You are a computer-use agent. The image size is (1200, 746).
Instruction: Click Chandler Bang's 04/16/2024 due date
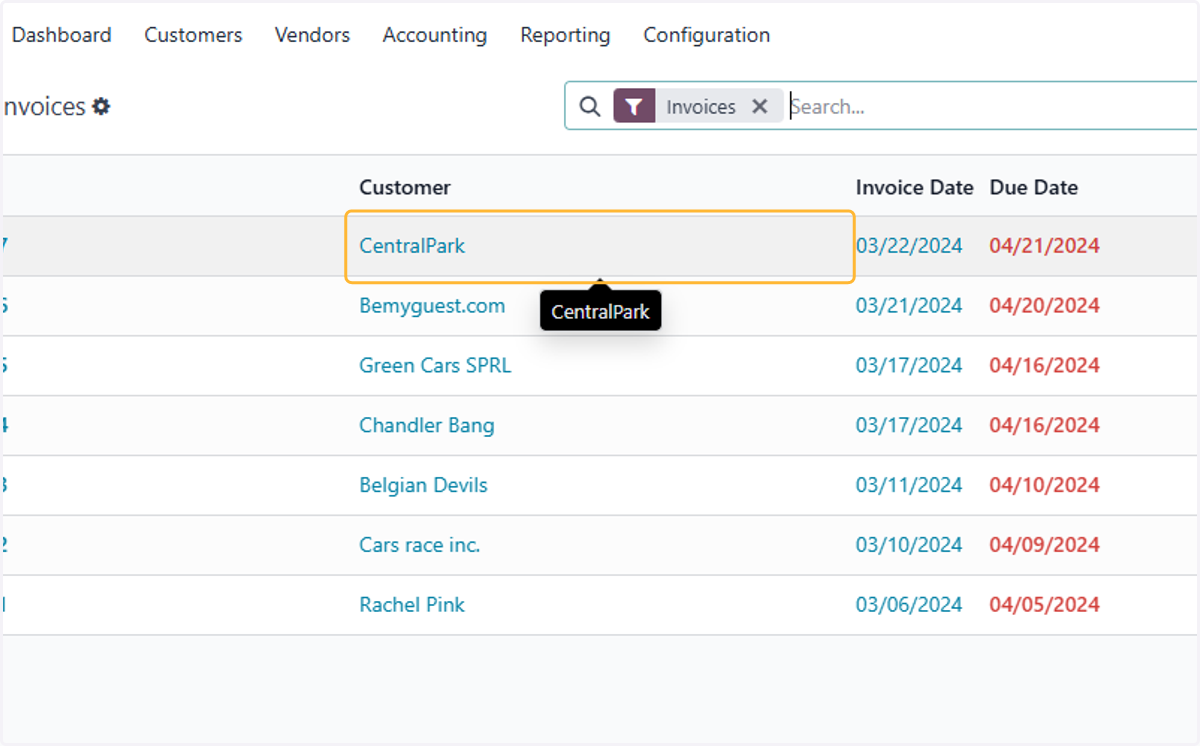(1045, 425)
